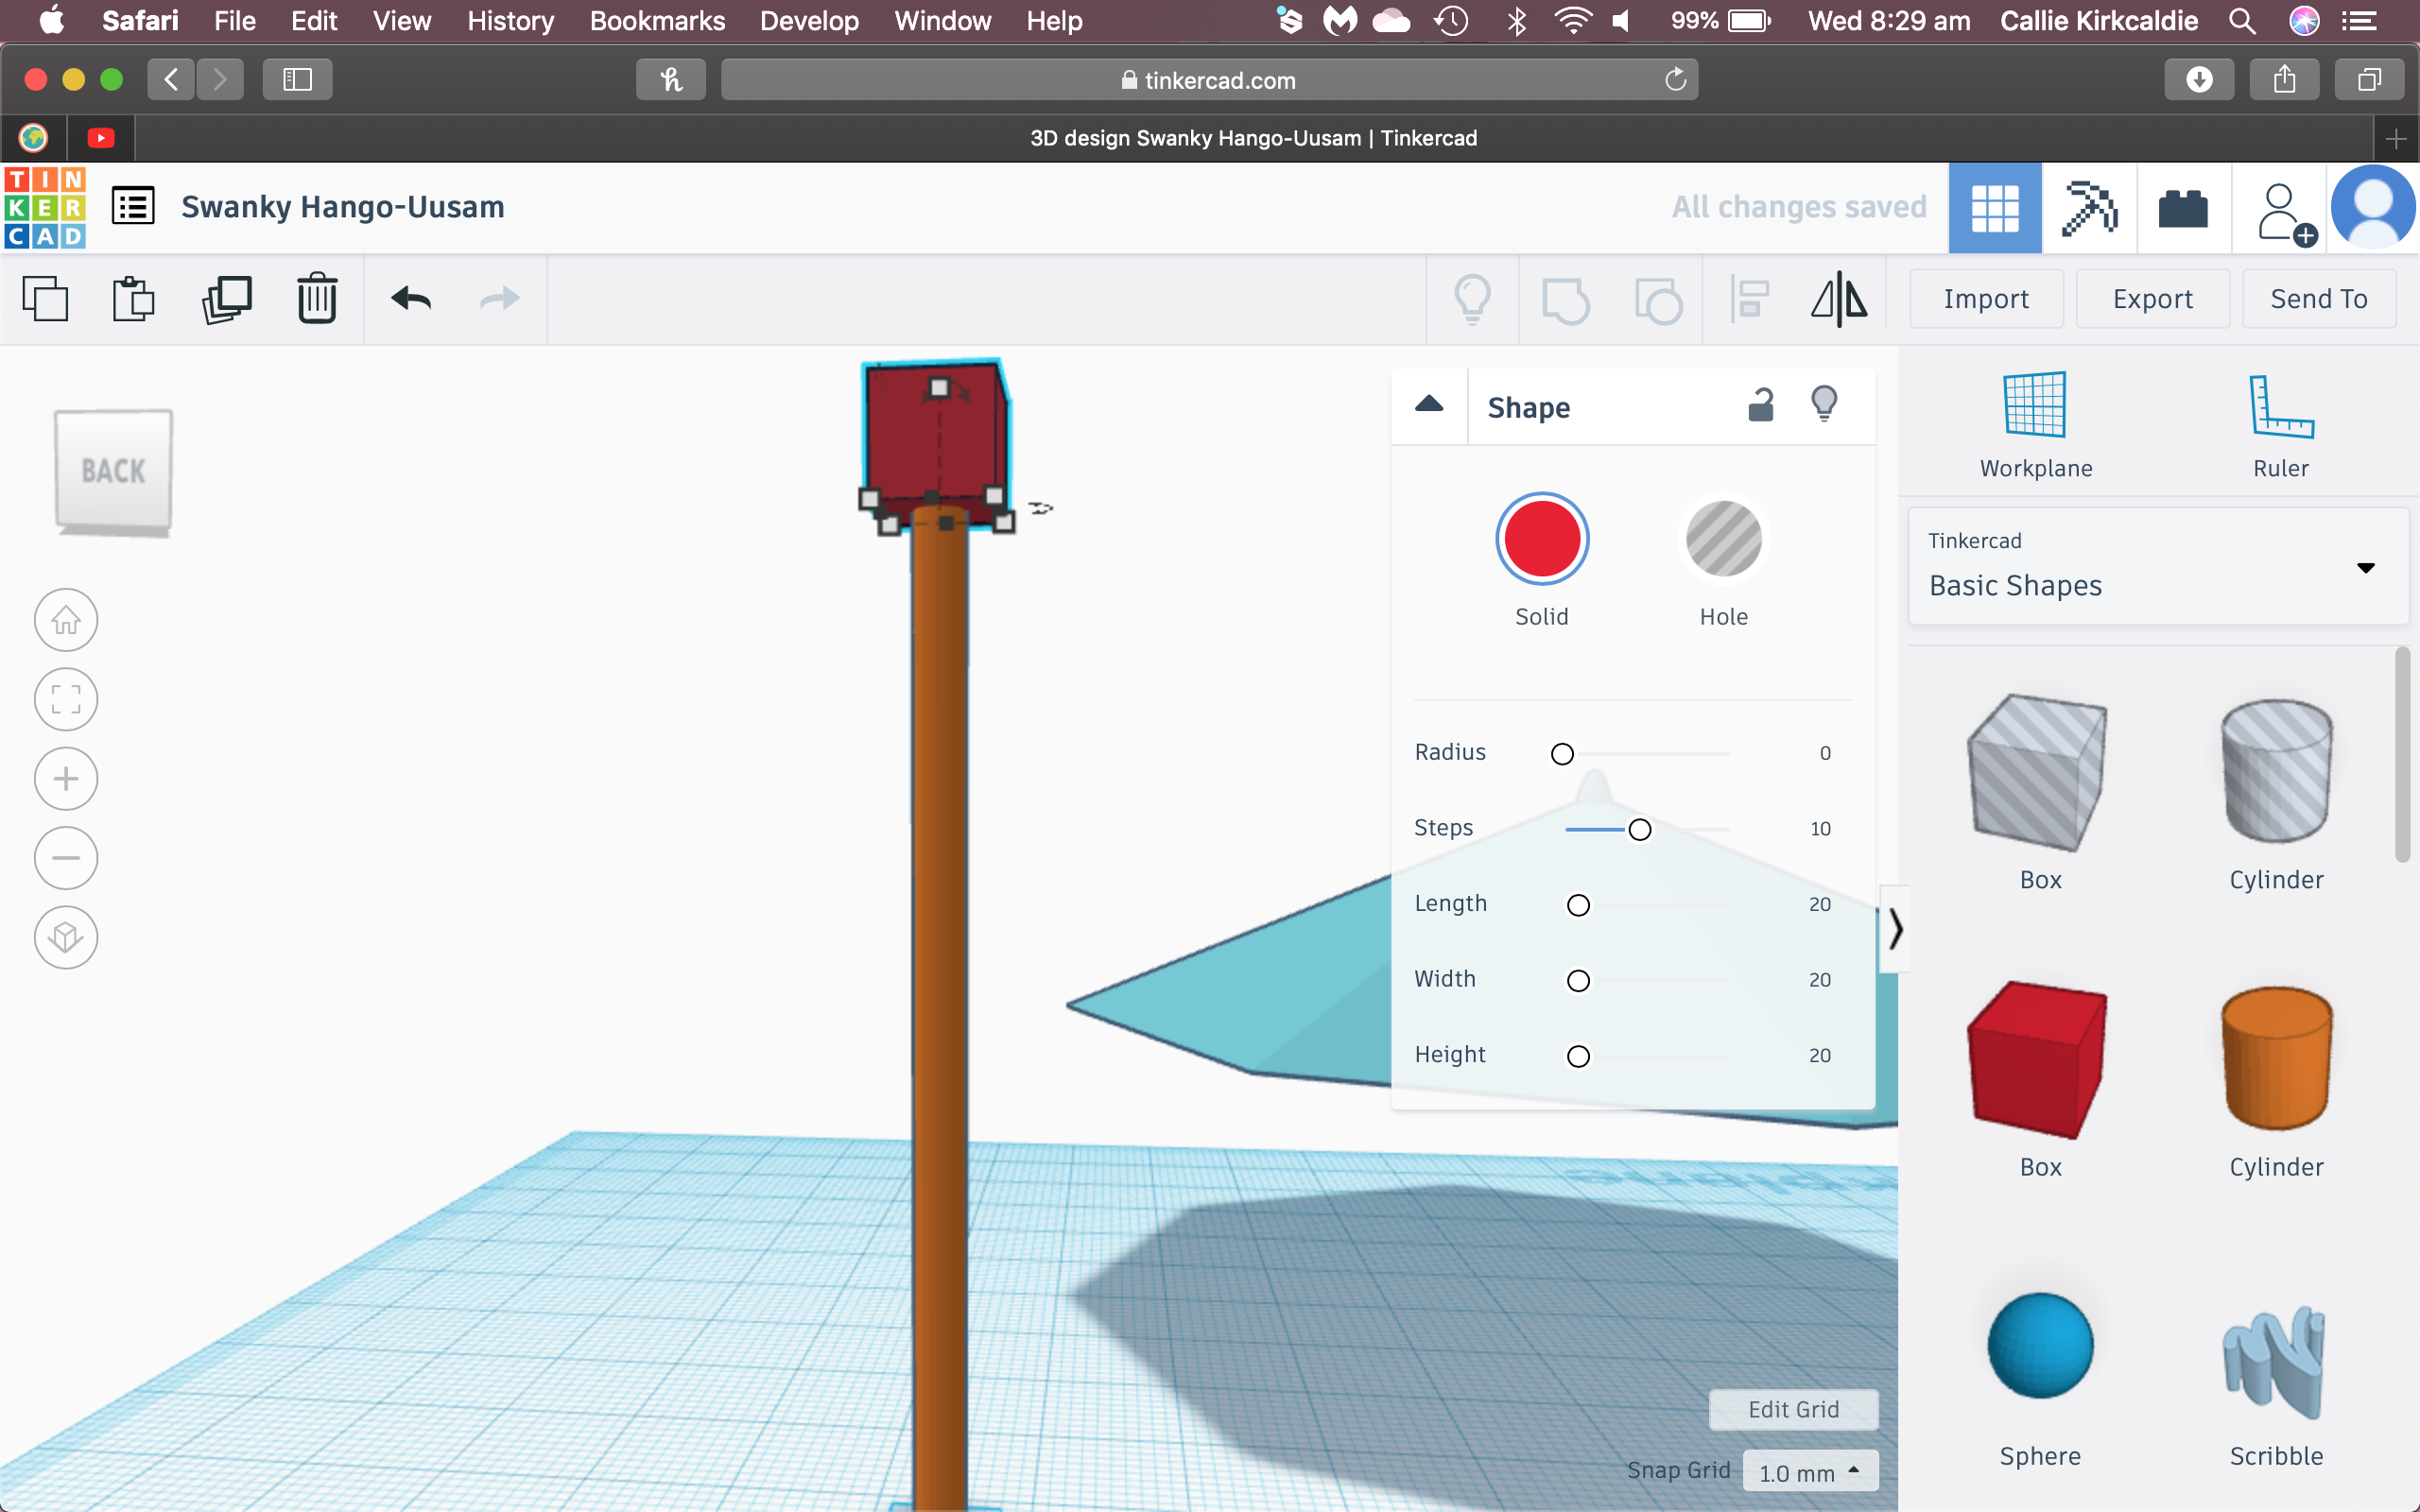The height and width of the screenshot is (1512, 2420).
Task: Select the Ruler tool
Action: point(2281,426)
